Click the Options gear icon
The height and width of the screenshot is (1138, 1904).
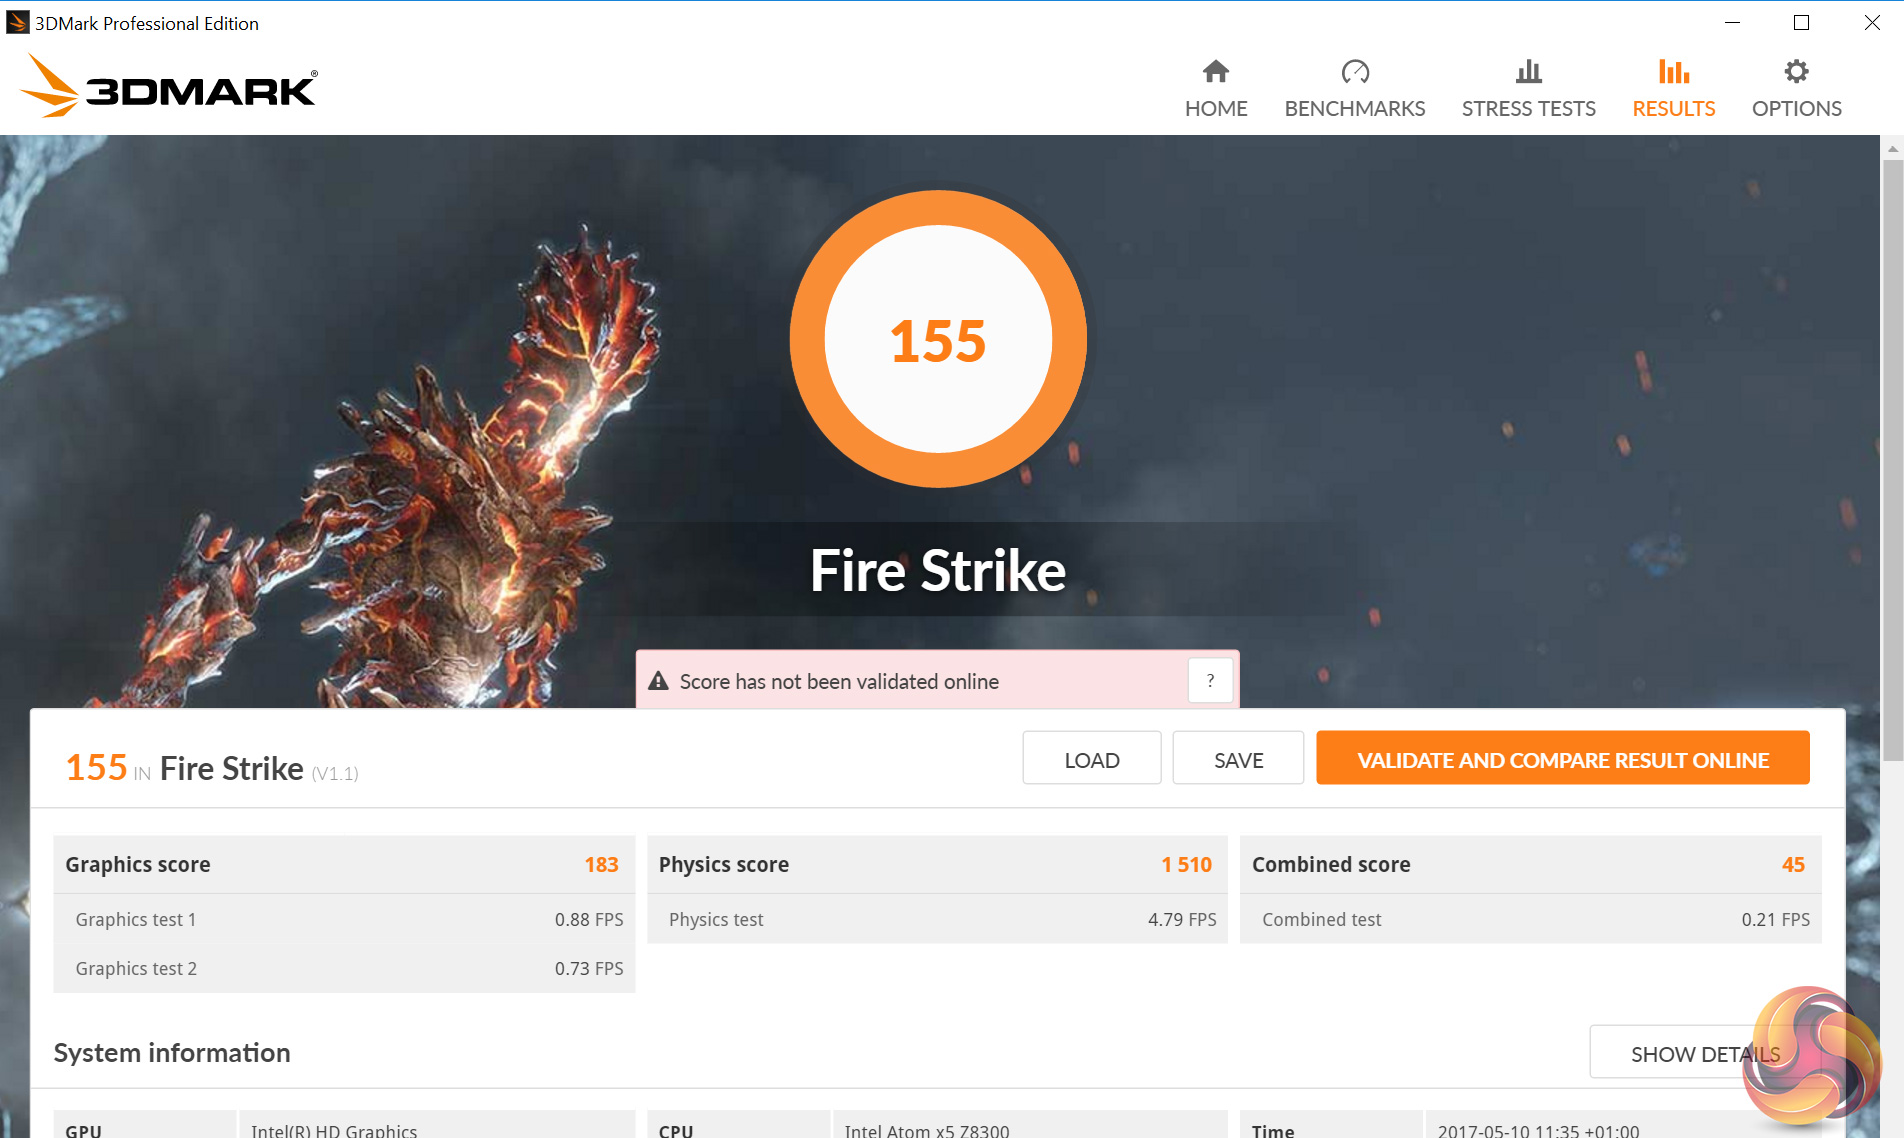coord(1796,71)
